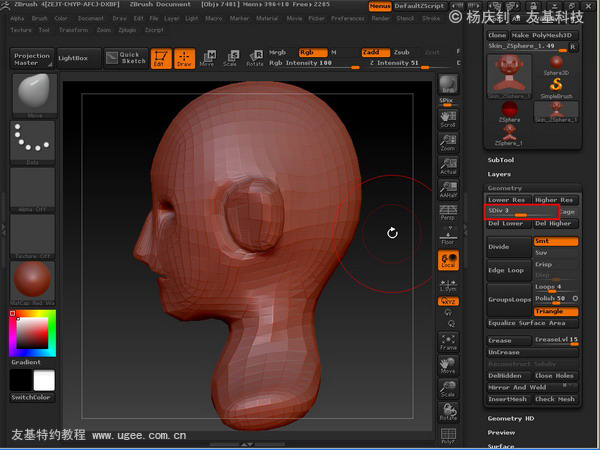Toggle Local transformations button
Image resolution: width=600 pixels, height=450 pixels.
(448, 260)
